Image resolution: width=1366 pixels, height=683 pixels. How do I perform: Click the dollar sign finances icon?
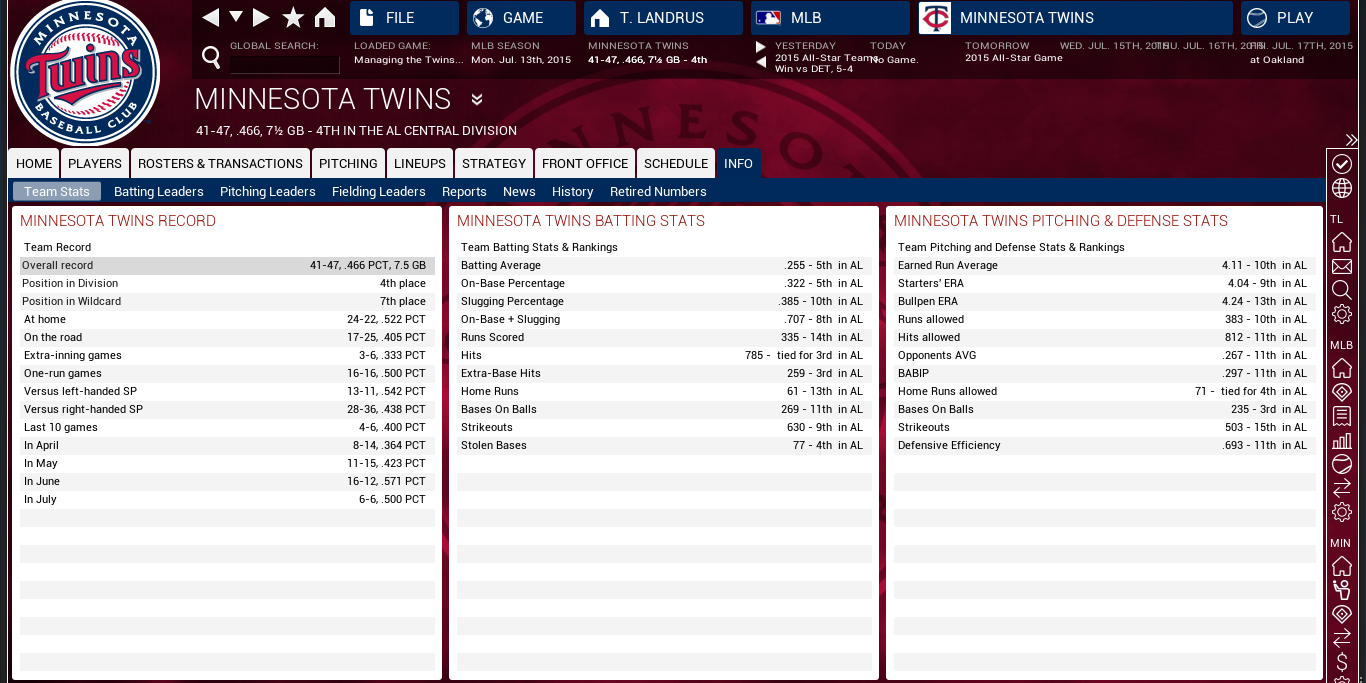pyautogui.click(x=1342, y=662)
